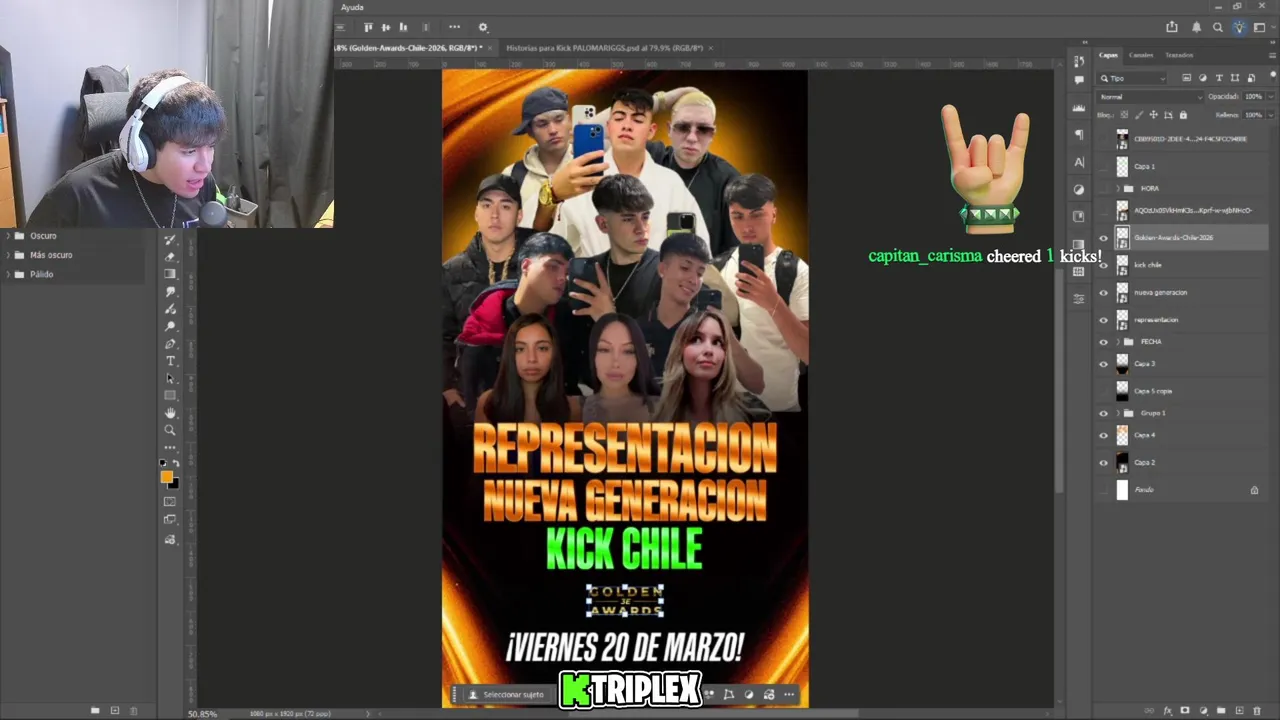
Task: Hide the Capa 2 layer
Action: click(x=1104, y=462)
